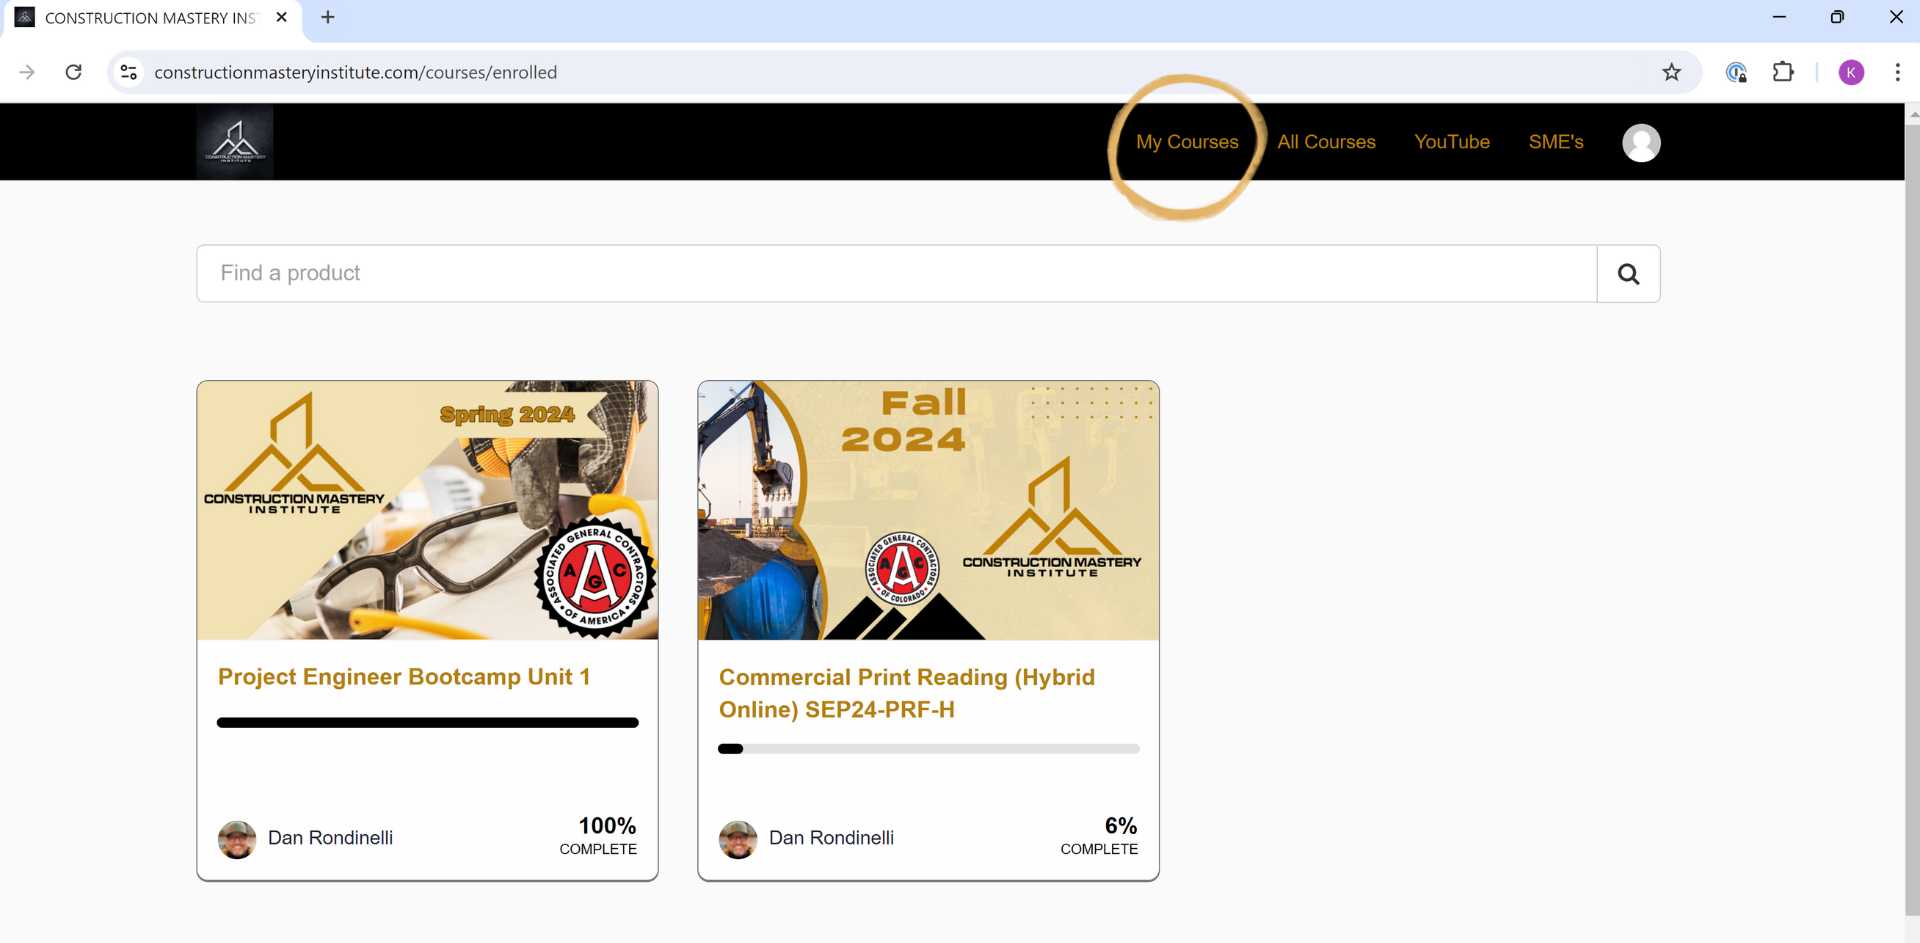Open Commercial Print Reading course title
This screenshot has width=1920, height=943.
[907, 693]
